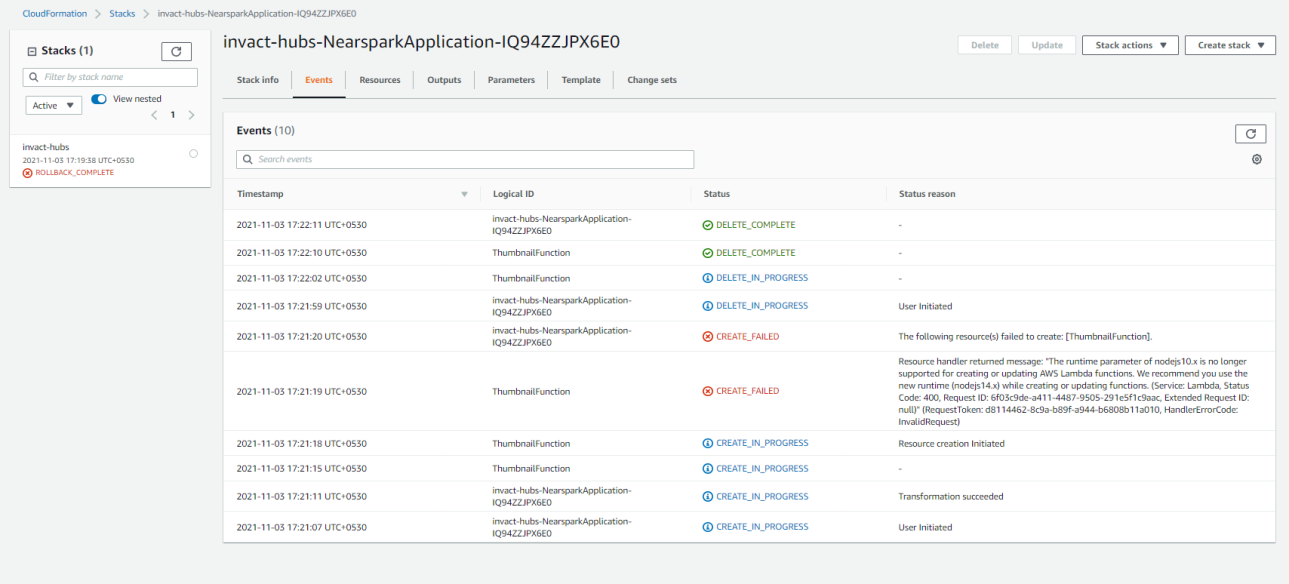Focus the Search events field
Viewport: 1289px width, 584px height.
[x=465, y=159]
